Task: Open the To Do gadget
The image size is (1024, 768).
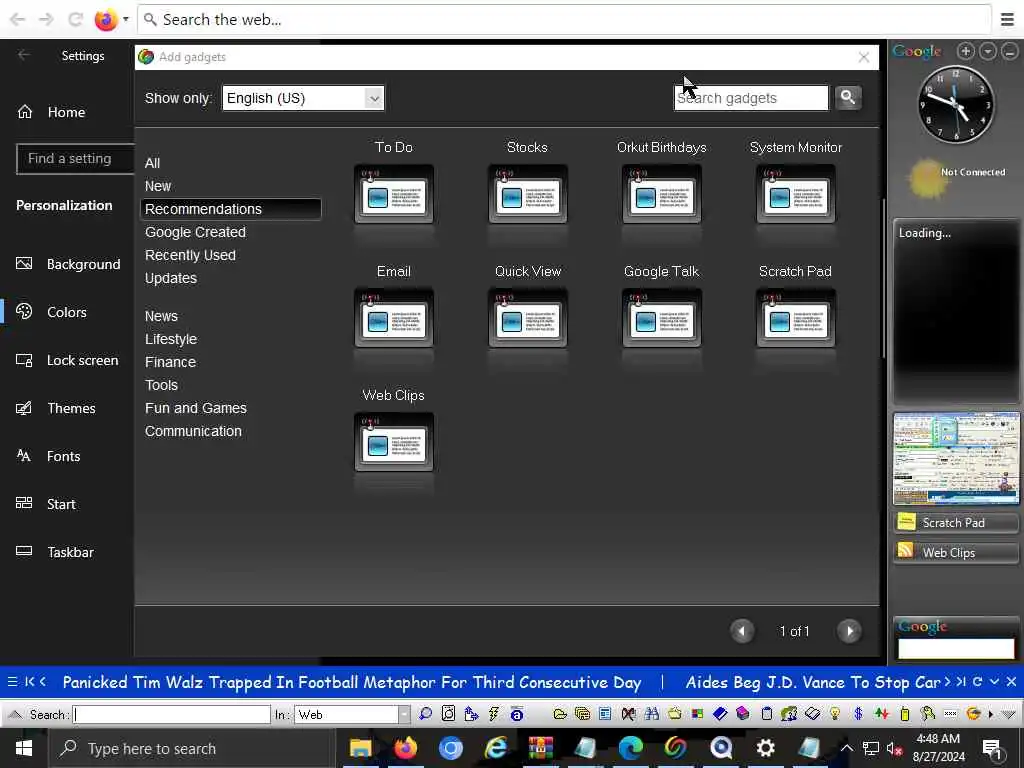Action: [x=394, y=194]
